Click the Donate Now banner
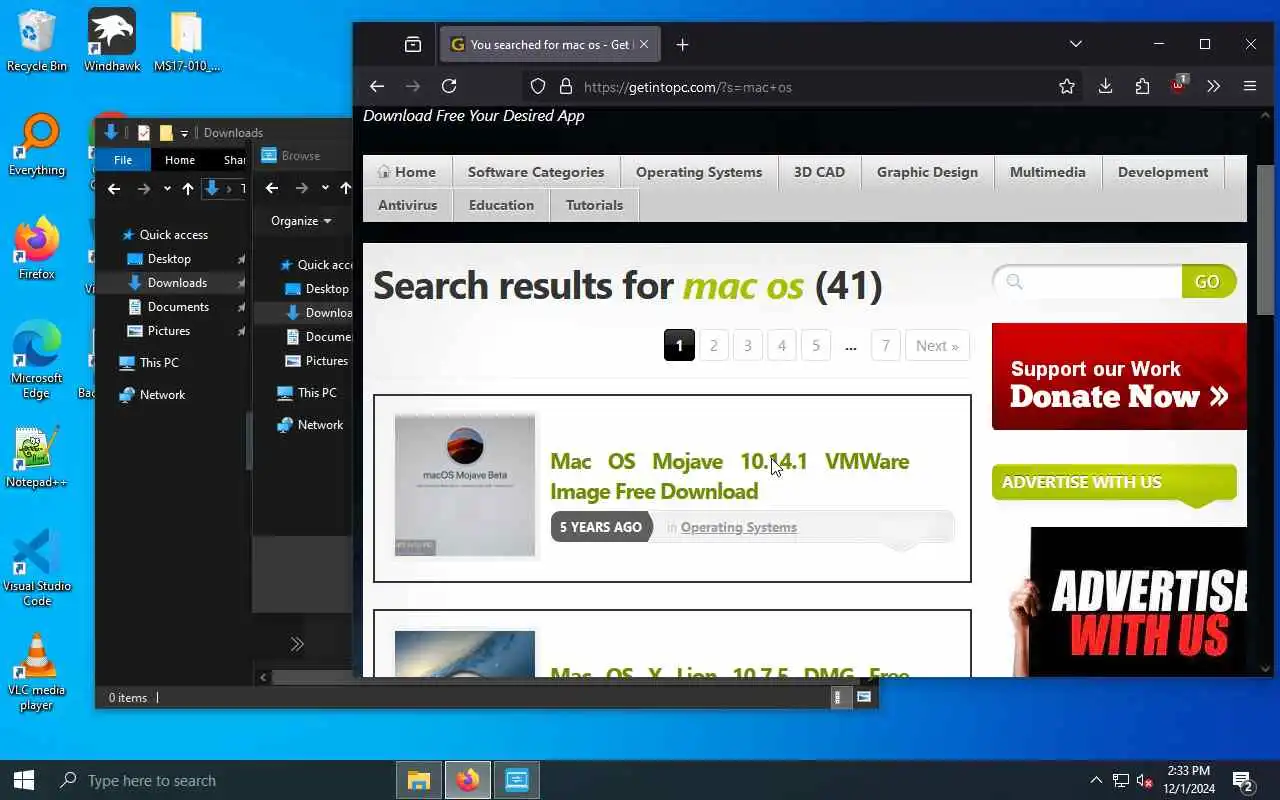The height and width of the screenshot is (800, 1280). click(x=1119, y=376)
